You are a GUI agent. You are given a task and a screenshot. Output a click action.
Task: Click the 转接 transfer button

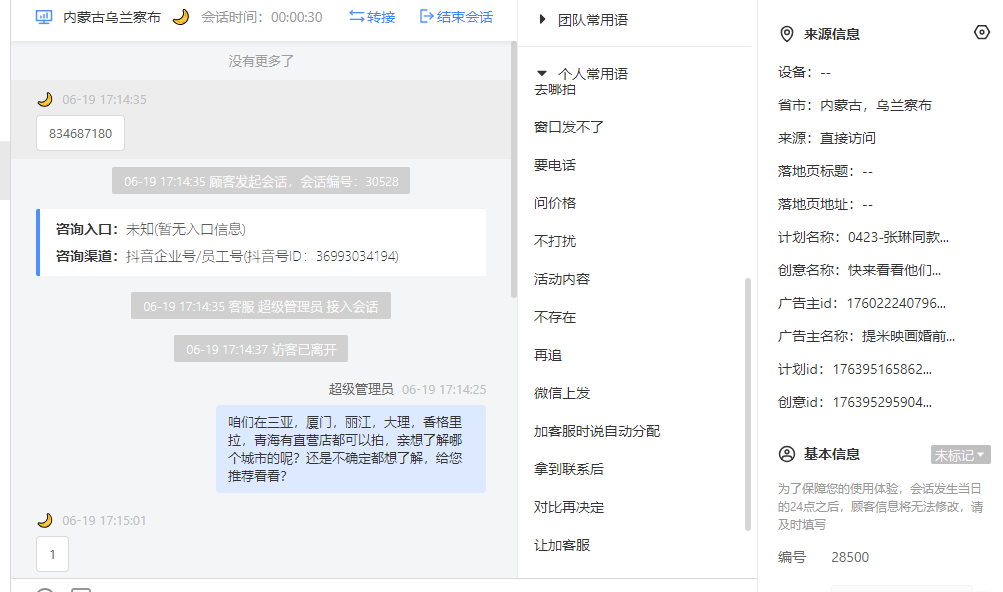pos(372,17)
